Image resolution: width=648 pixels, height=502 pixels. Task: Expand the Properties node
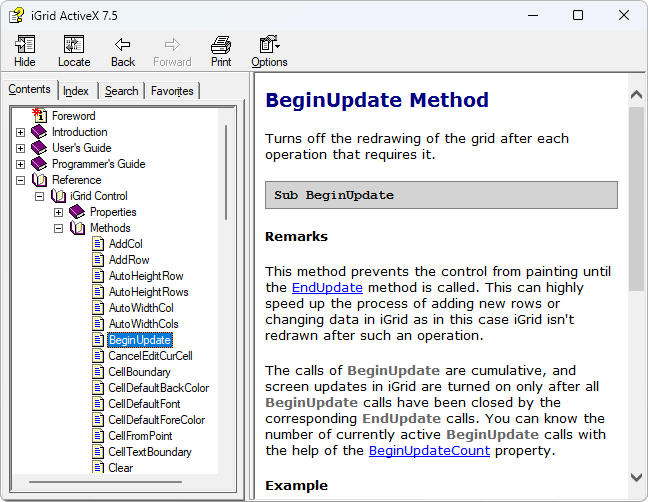point(58,212)
